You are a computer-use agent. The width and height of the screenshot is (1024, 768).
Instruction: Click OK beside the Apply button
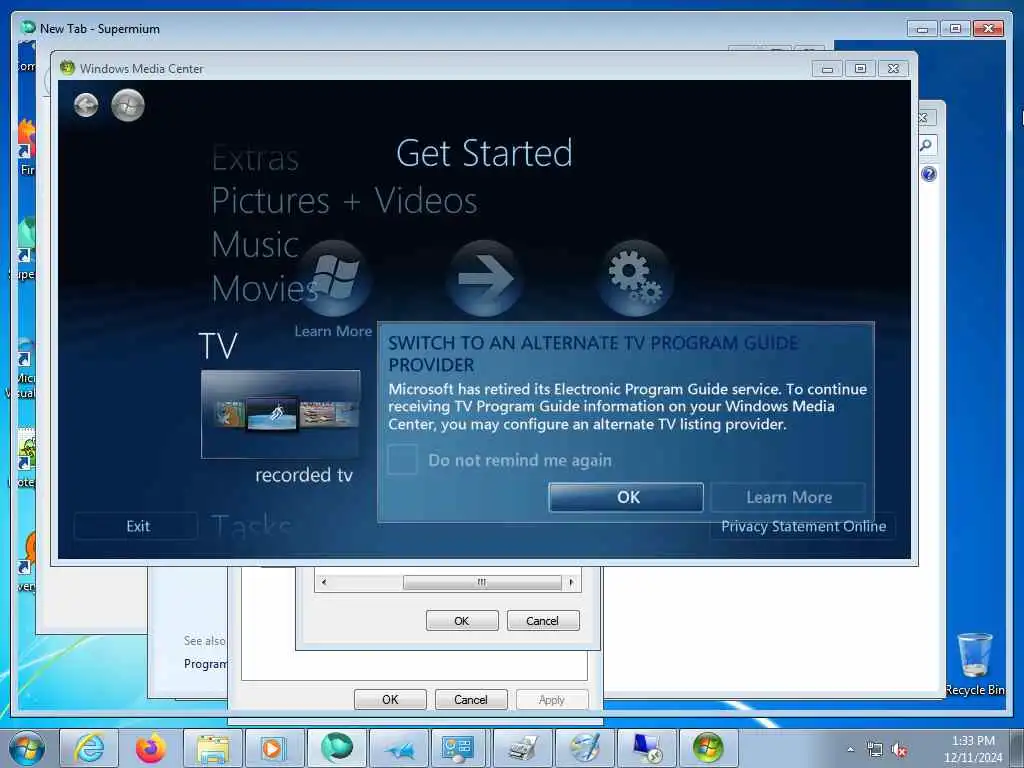390,699
